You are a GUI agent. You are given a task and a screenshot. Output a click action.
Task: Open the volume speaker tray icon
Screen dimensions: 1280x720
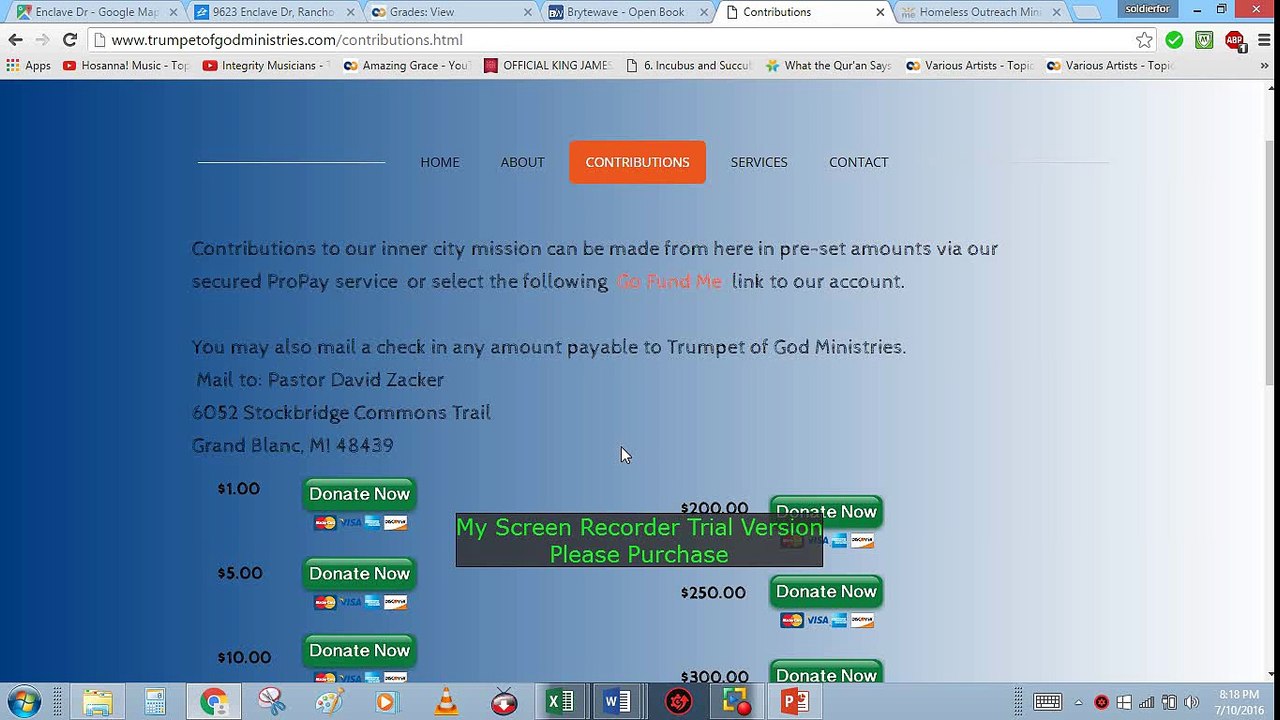click(x=1191, y=702)
